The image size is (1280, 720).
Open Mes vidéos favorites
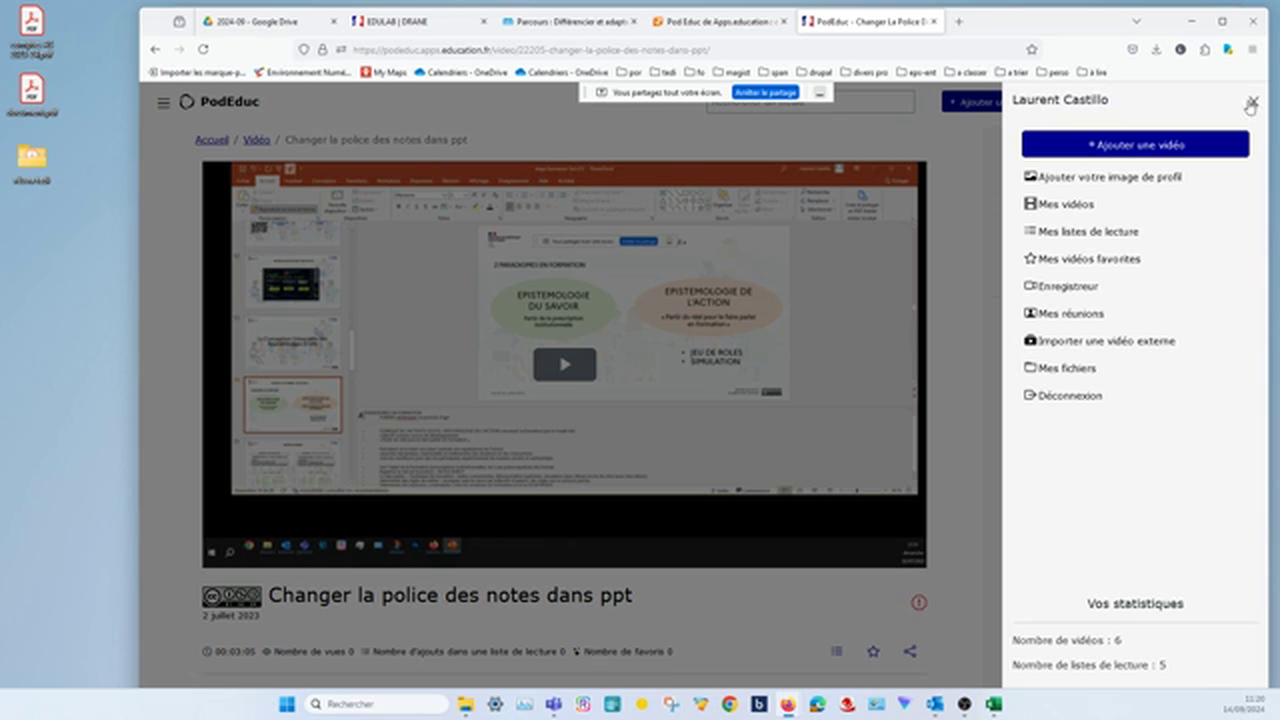(x=1088, y=259)
